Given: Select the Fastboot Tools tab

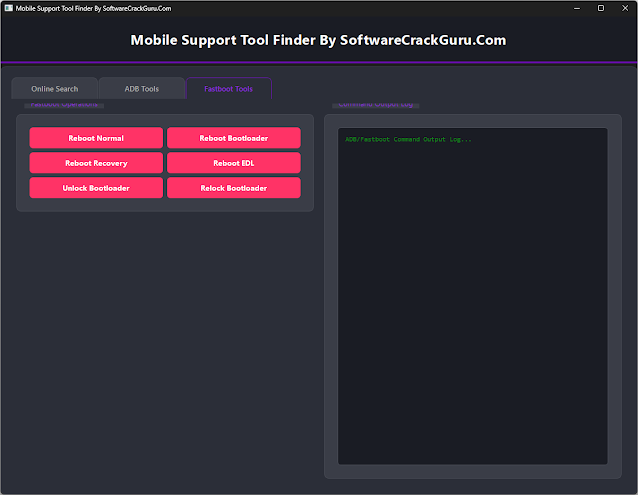Looking at the screenshot, I should [x=228, y=89].
